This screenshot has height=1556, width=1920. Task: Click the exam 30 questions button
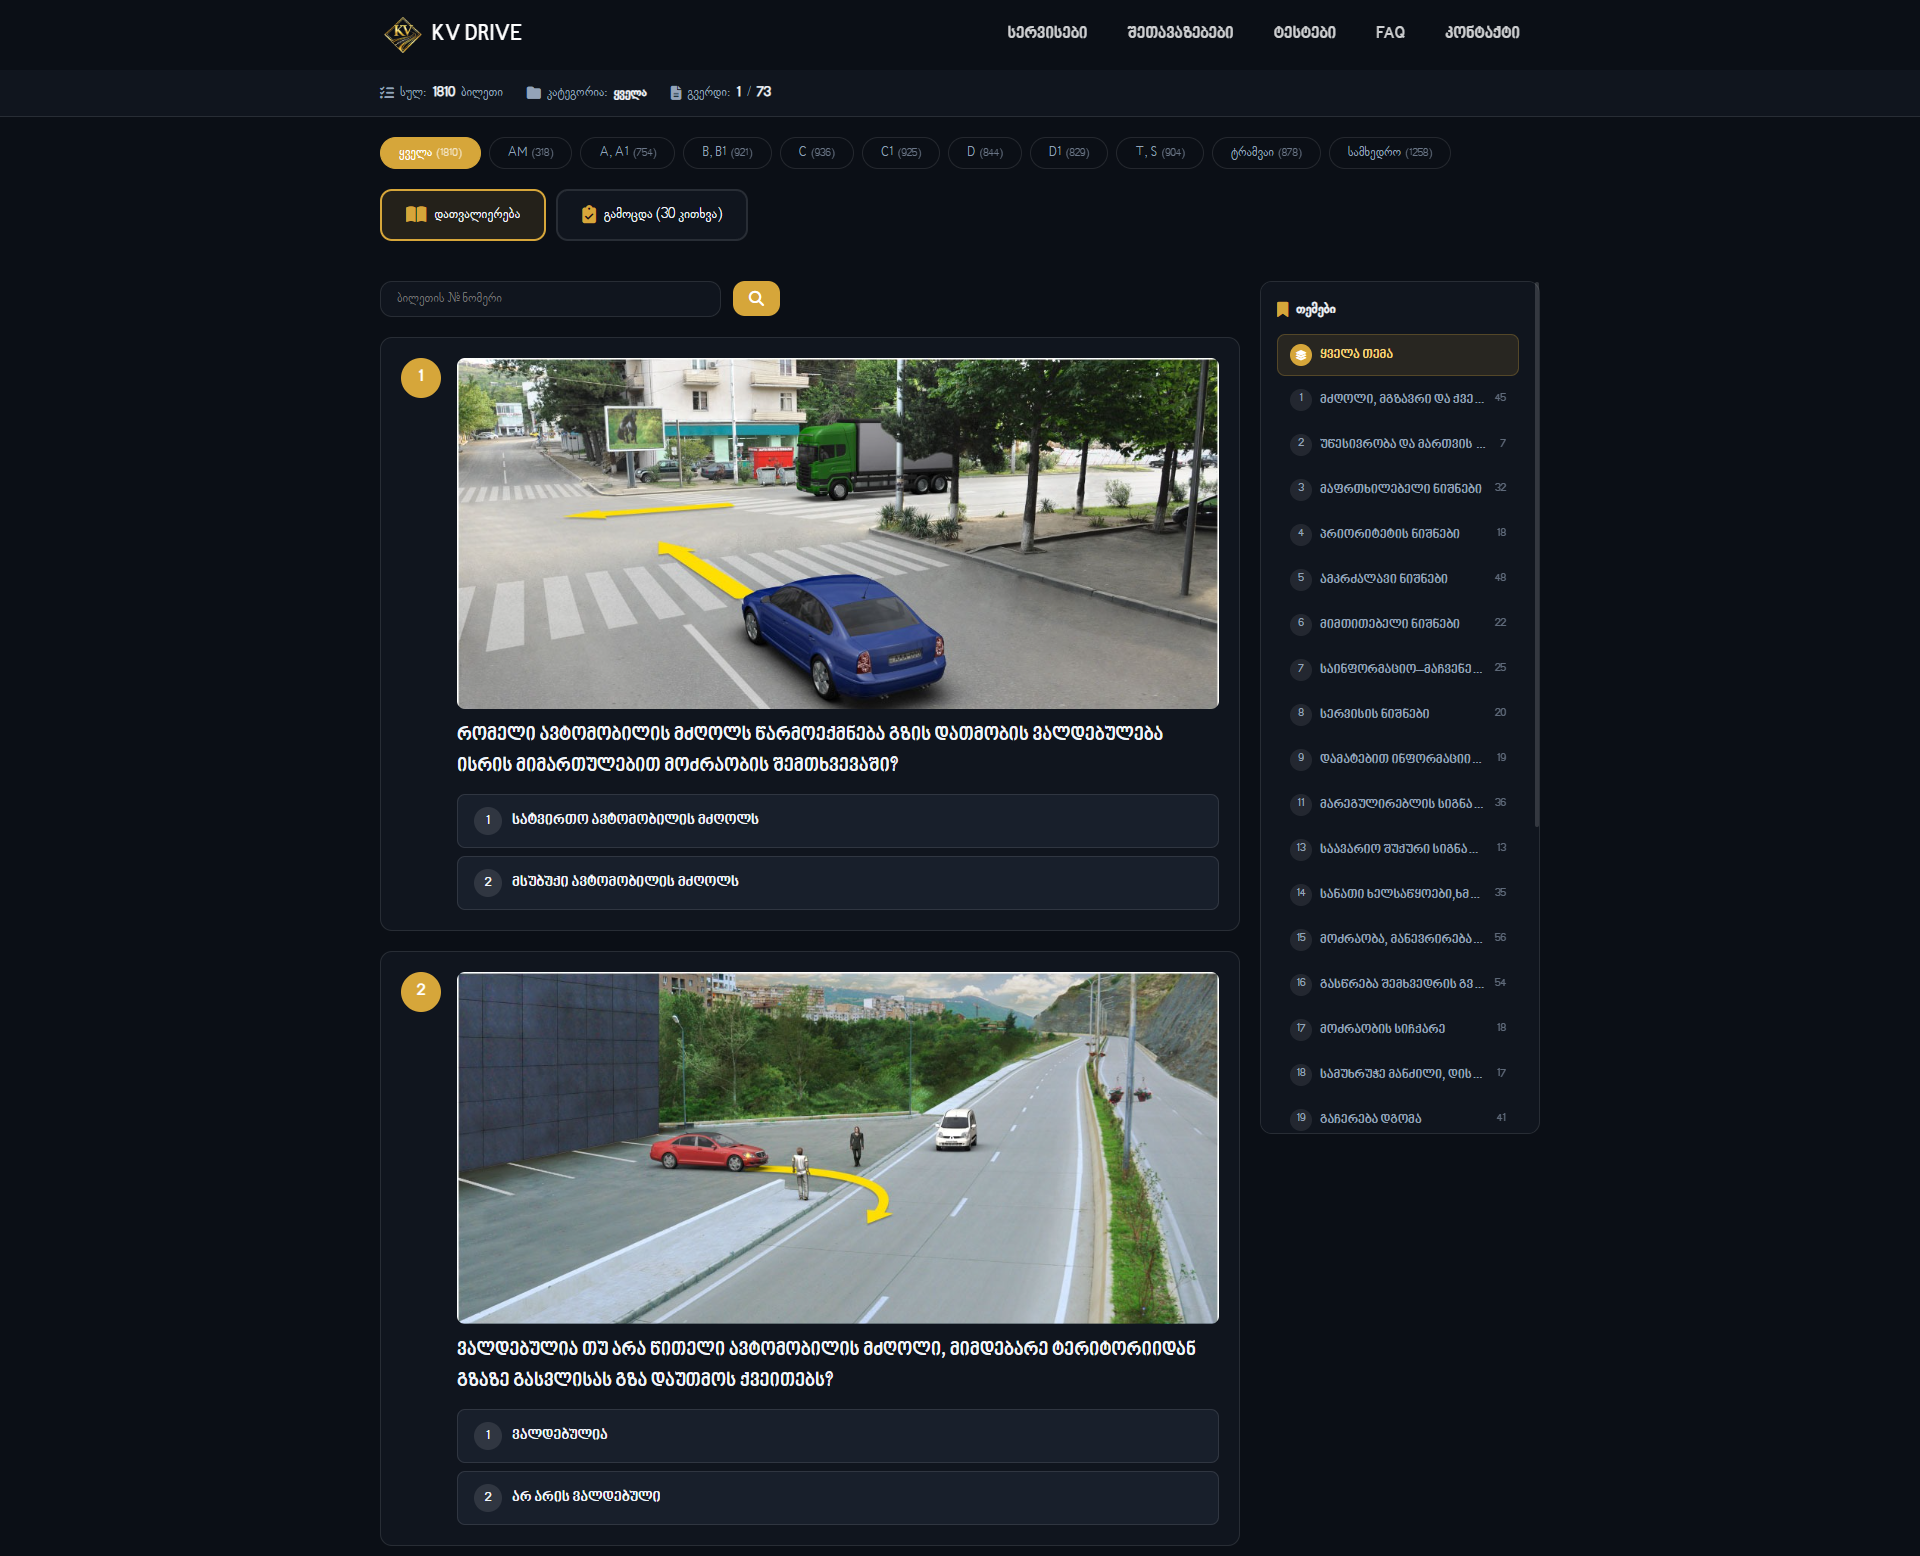pyautogui.click(x=651, y=214)
